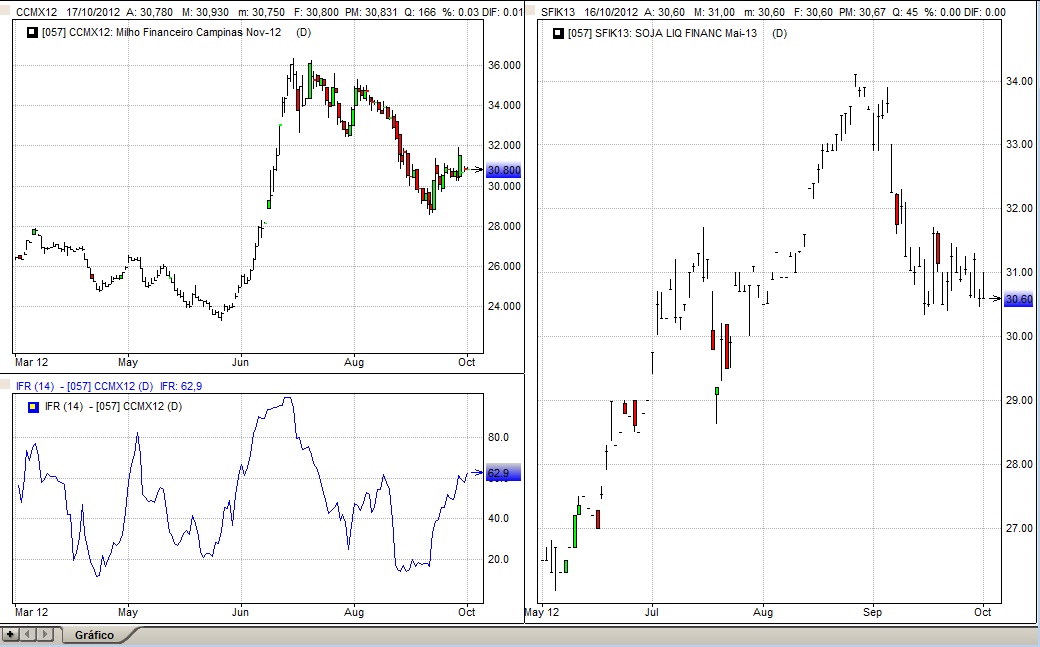Click the plus button to add a tab
The image size is (1040, 647).
tap(10, 634)
